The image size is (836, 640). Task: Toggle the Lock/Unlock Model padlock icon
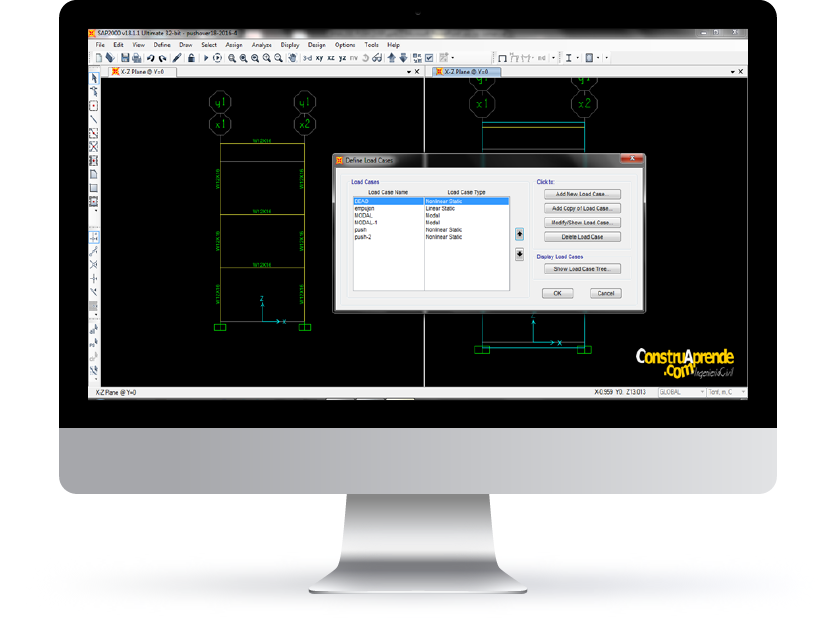191,58
